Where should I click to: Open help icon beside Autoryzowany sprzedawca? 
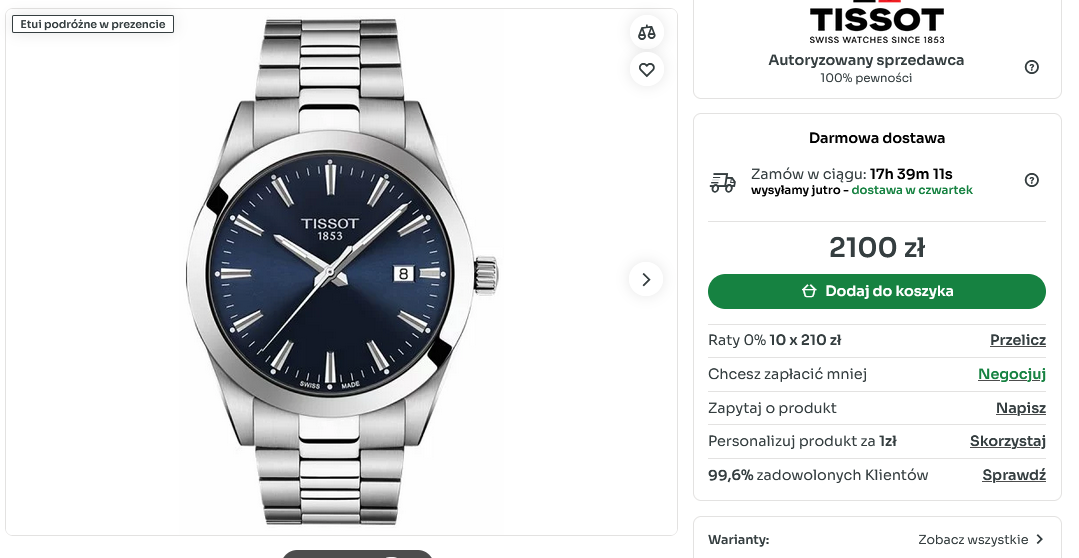(x=1032, y=67)
